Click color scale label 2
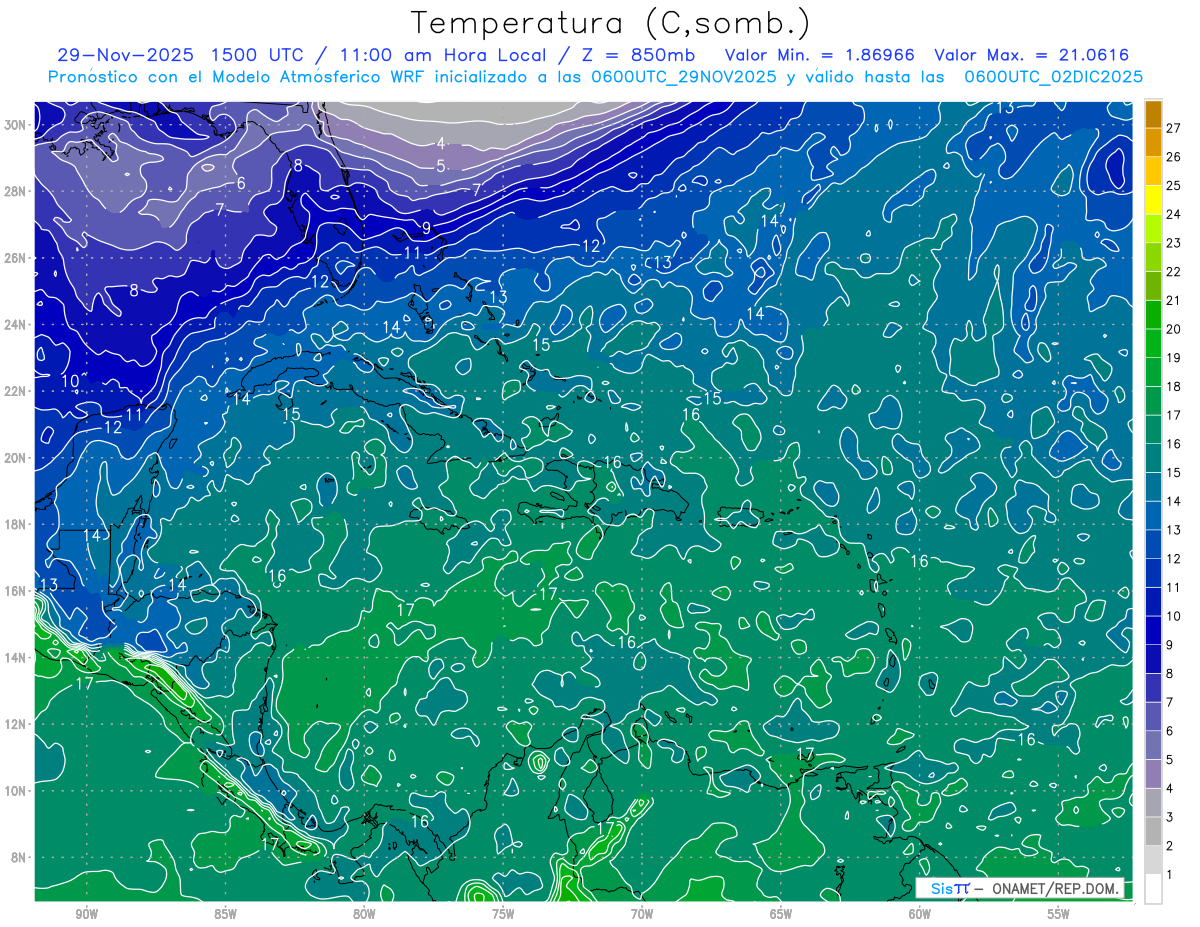 click(x=1171, y=846)
